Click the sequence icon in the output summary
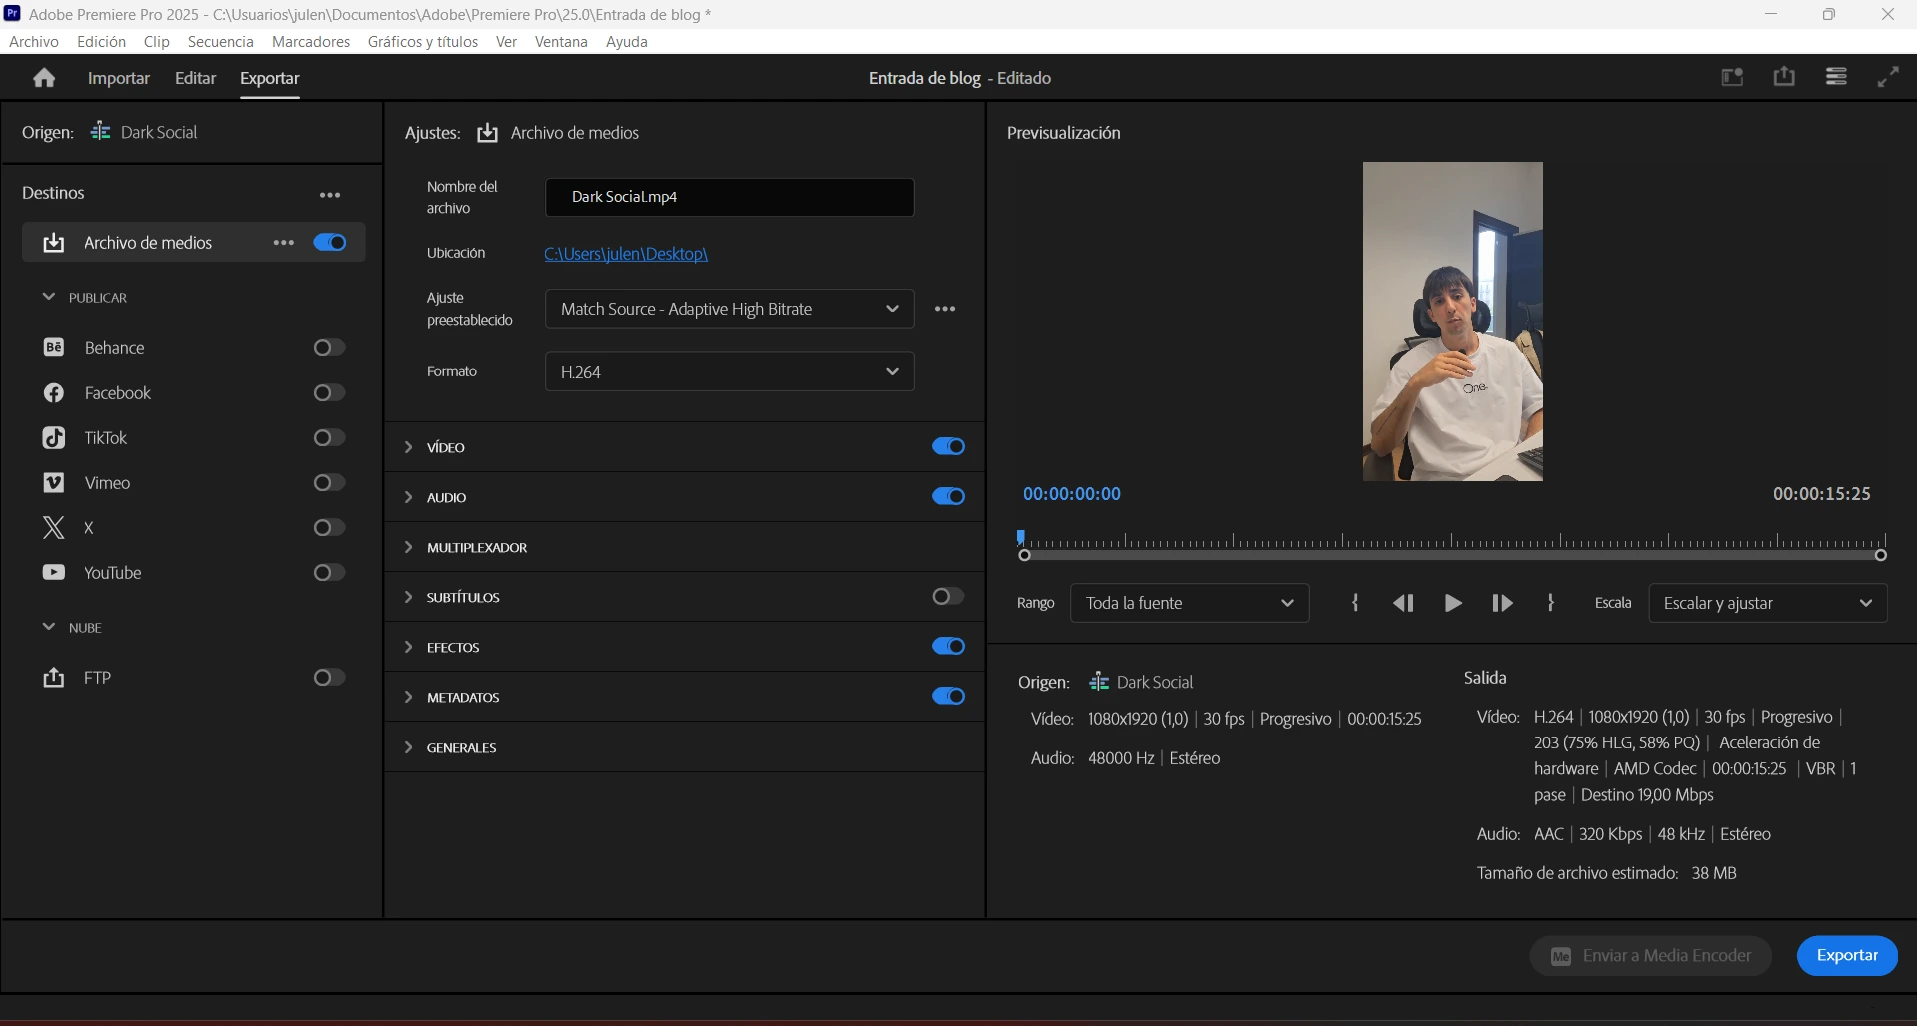 pyautogui.click(x=1099, y=682)
